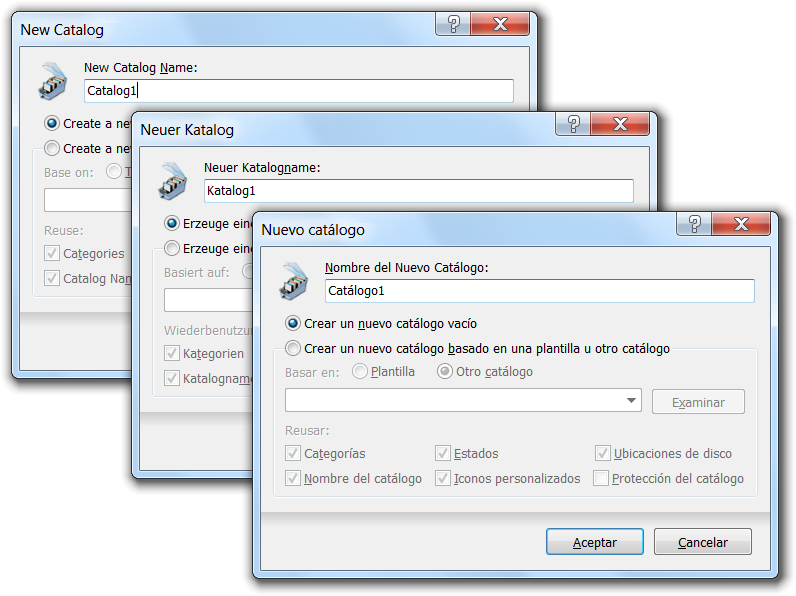Click the Base on combo box in New Catalog
The height and width of the screenshot is (596, 796).
coord(87,200)
